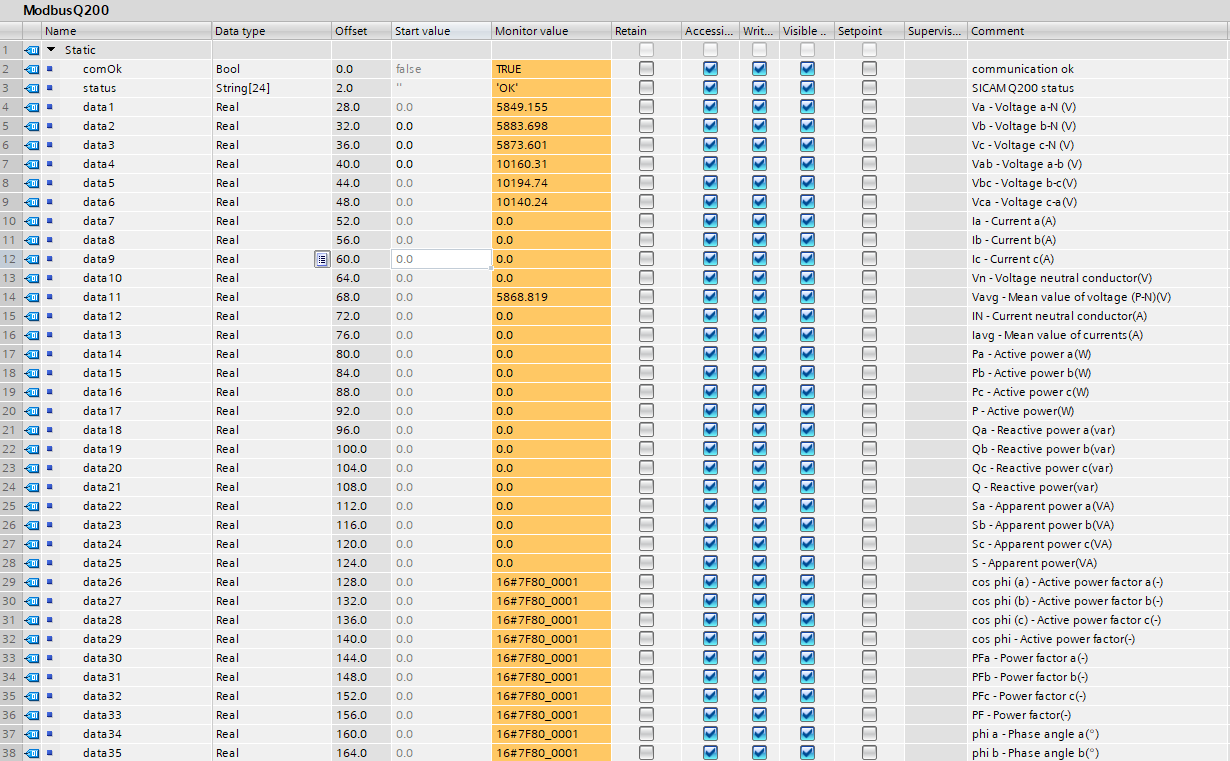The width and height of the screenshot is (1230, 761).
Task: Click the Start value field of data9
Action: [x=440, y=259]
